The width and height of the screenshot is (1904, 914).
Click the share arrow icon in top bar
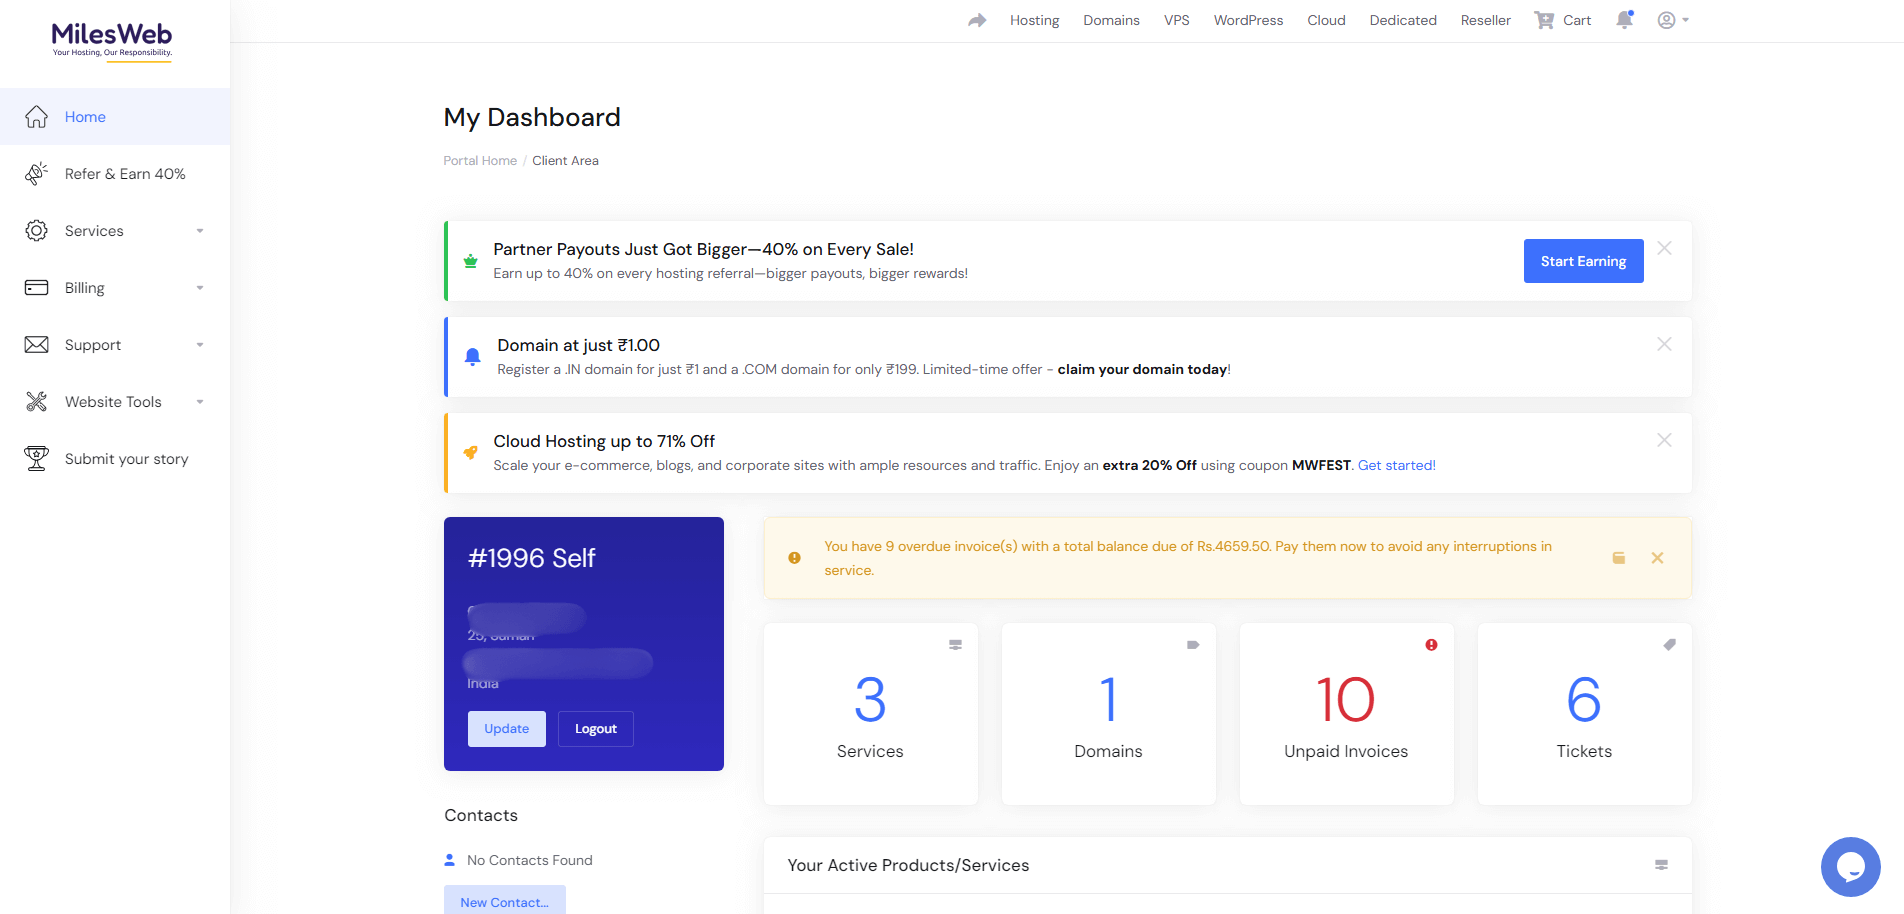click(977, 20)
